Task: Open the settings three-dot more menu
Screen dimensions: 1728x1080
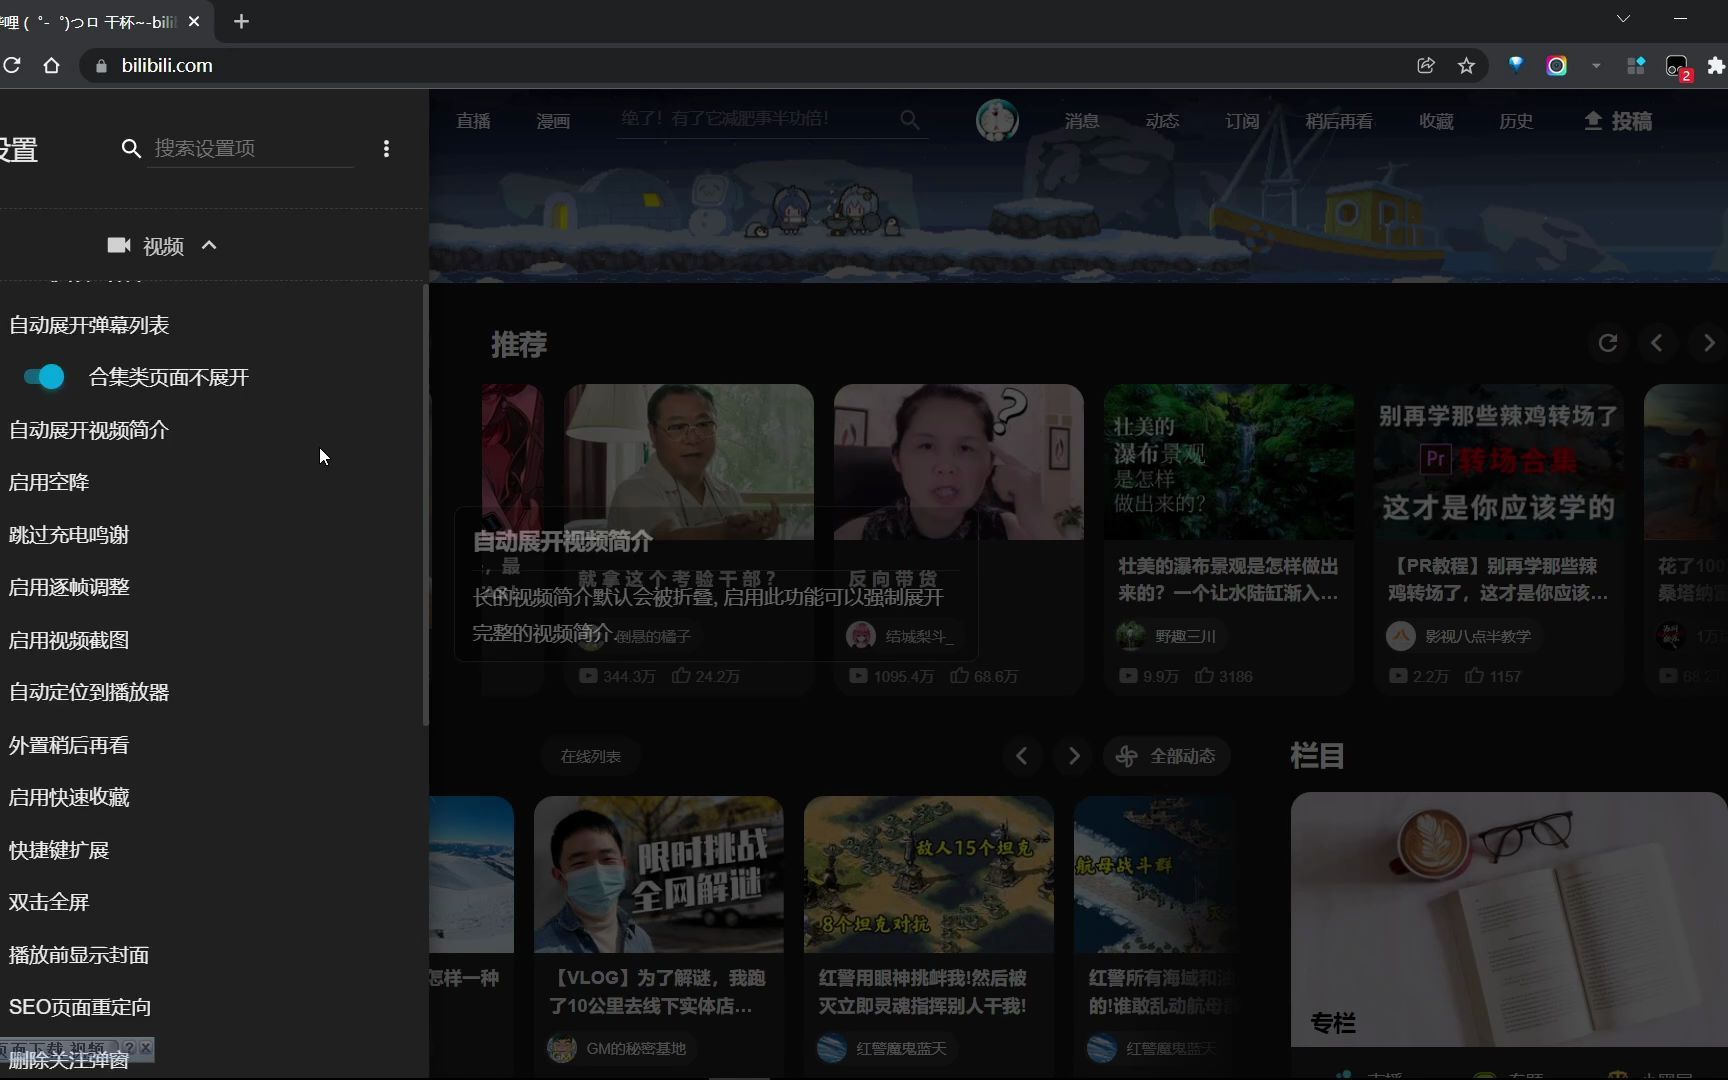Action: 386,148
